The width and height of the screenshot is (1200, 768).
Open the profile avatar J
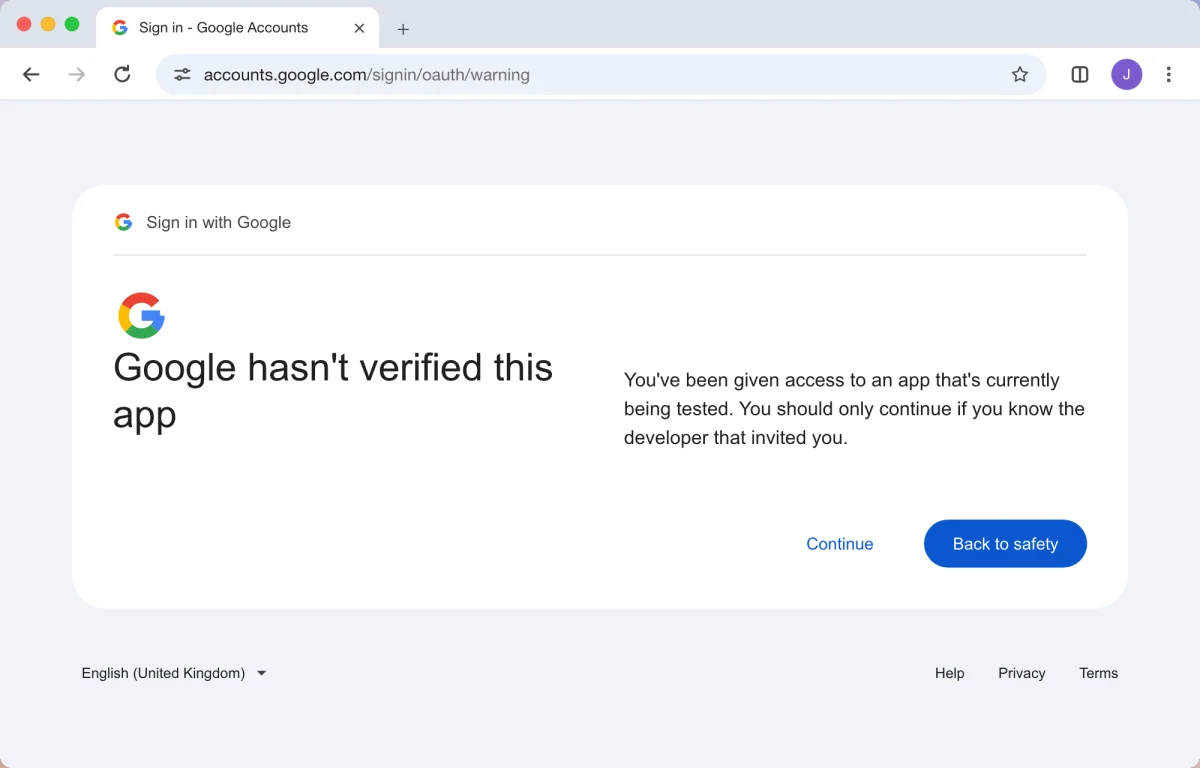click(1127, 74)
